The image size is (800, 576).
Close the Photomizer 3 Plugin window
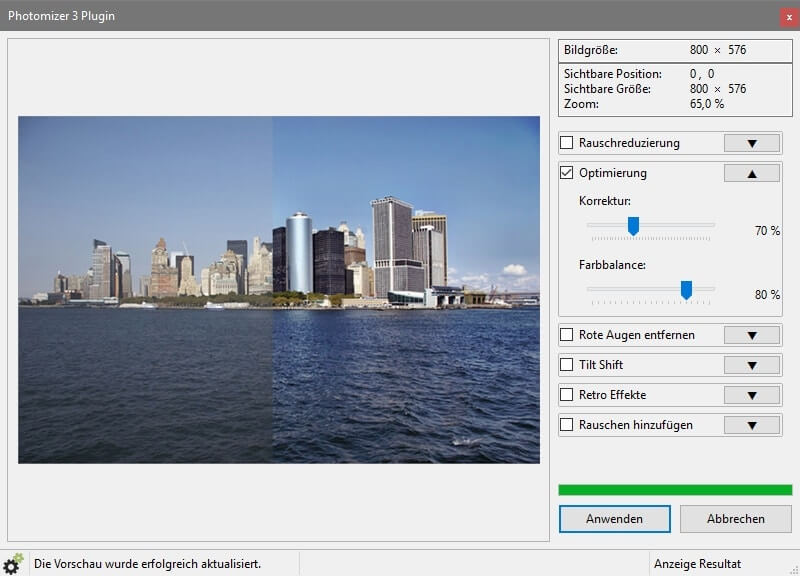[788, 17]
